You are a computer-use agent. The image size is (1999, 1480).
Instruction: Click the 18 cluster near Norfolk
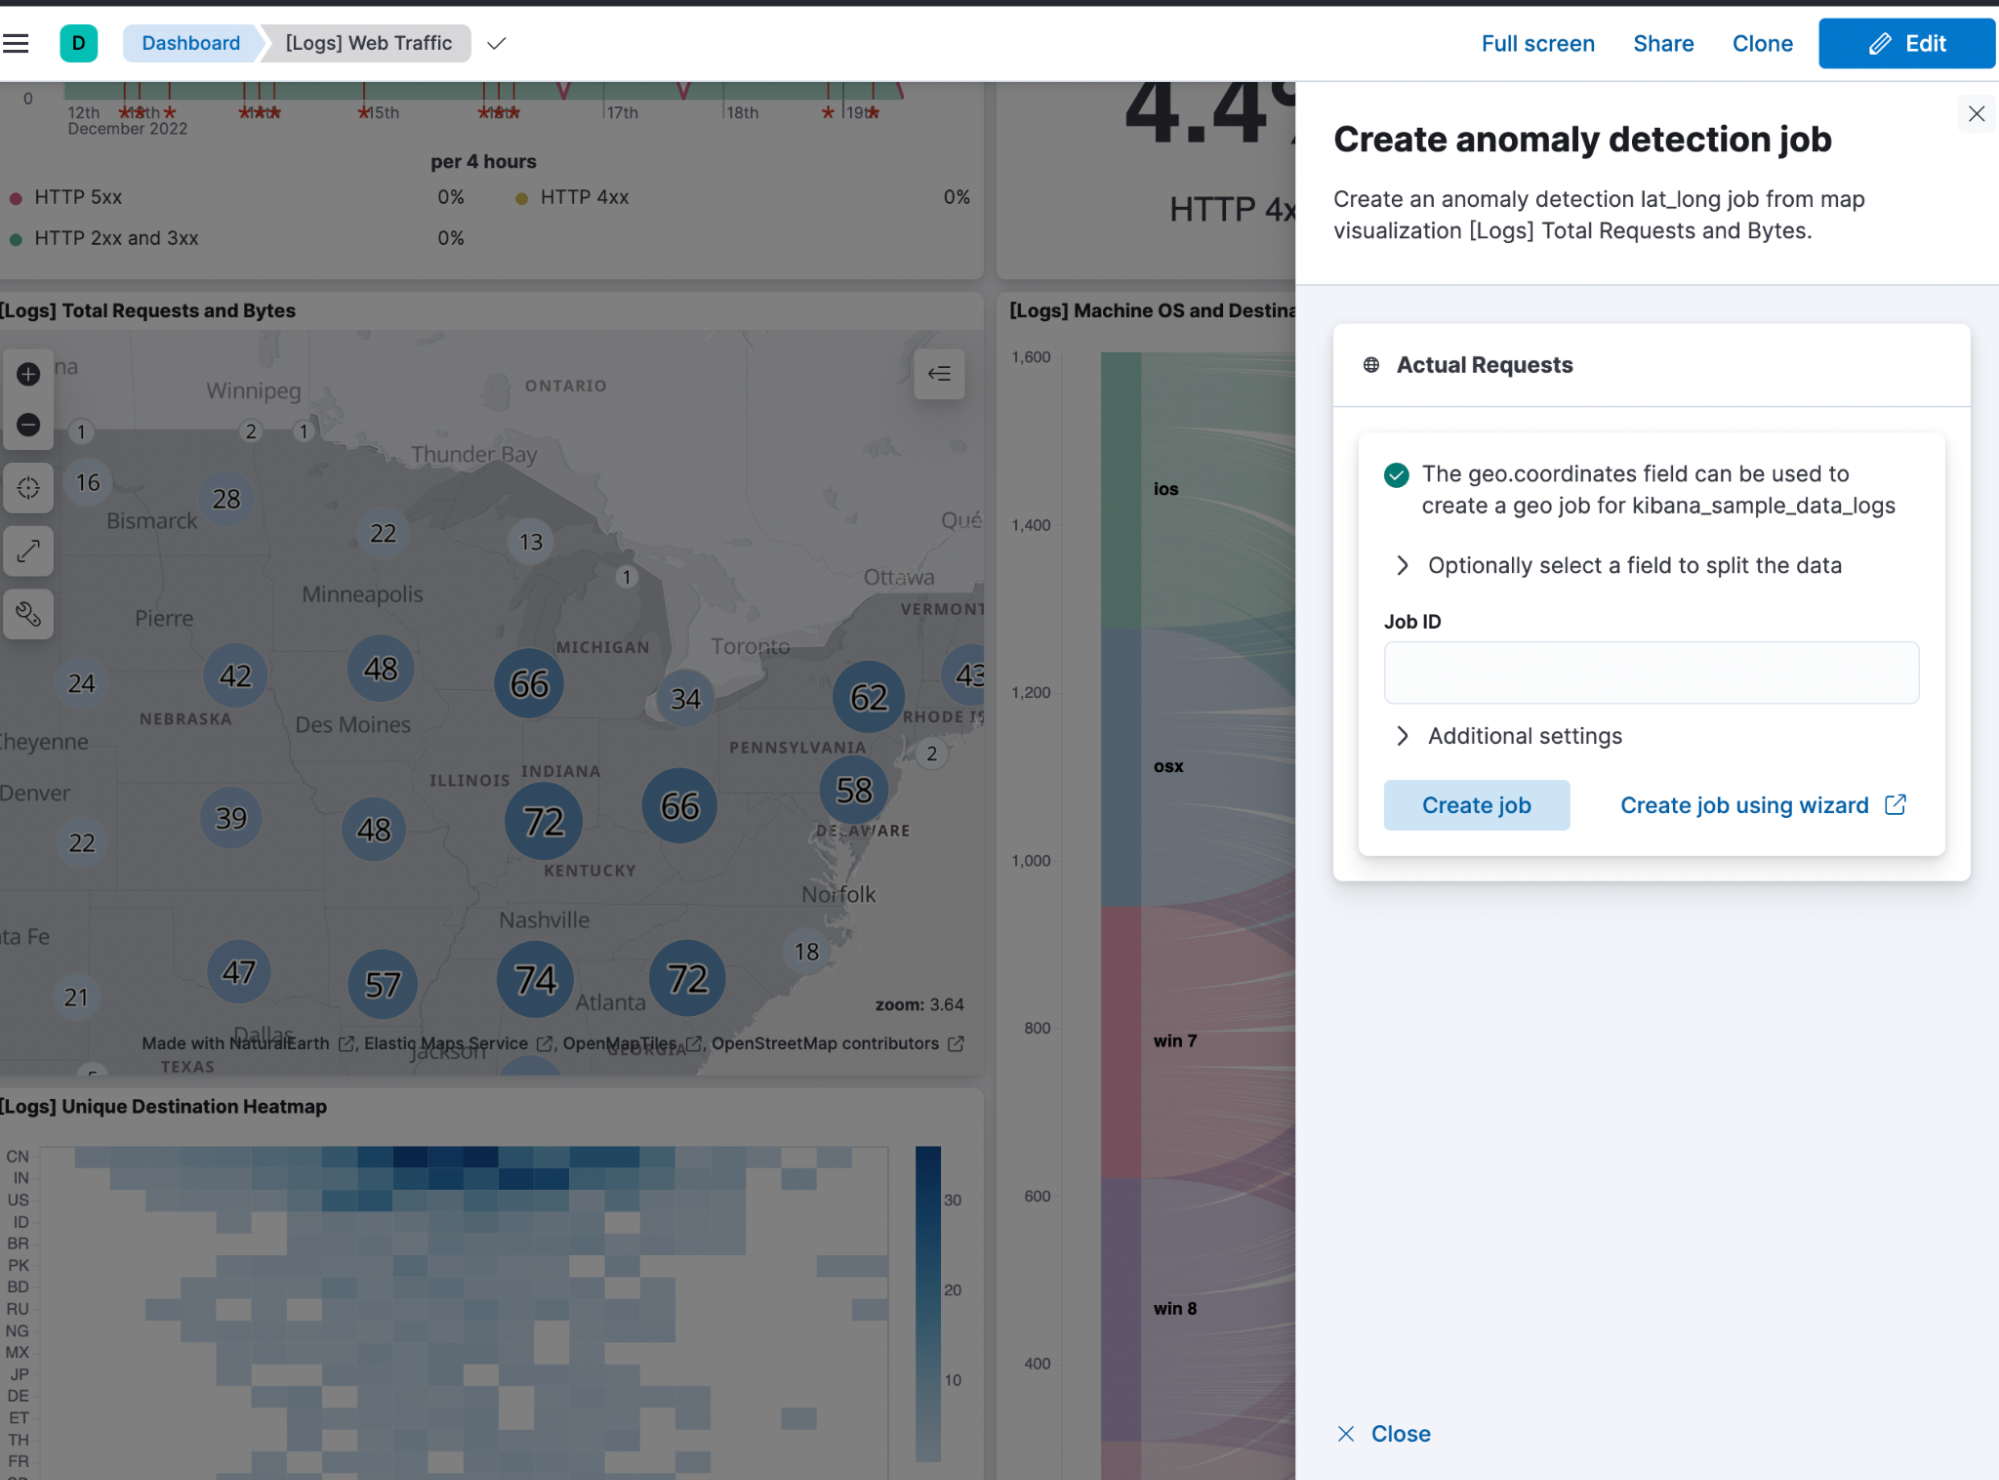[806, 952]
